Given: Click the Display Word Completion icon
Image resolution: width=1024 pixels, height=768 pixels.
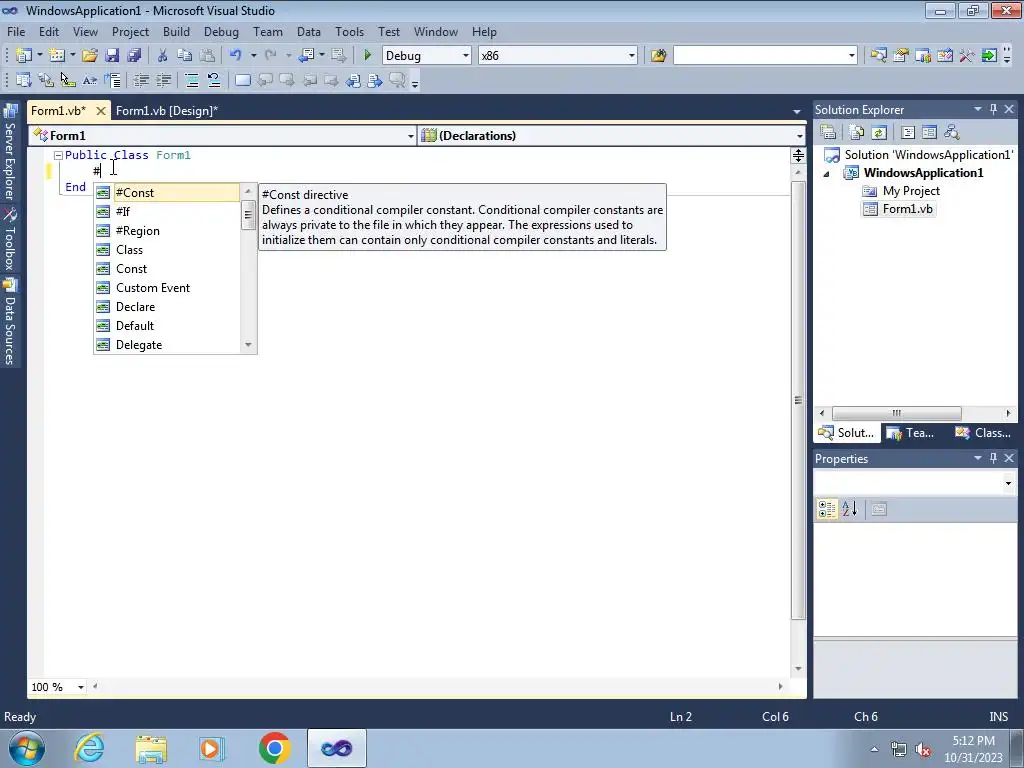Looking at the screenshot, I should click(x=89, y=80).
